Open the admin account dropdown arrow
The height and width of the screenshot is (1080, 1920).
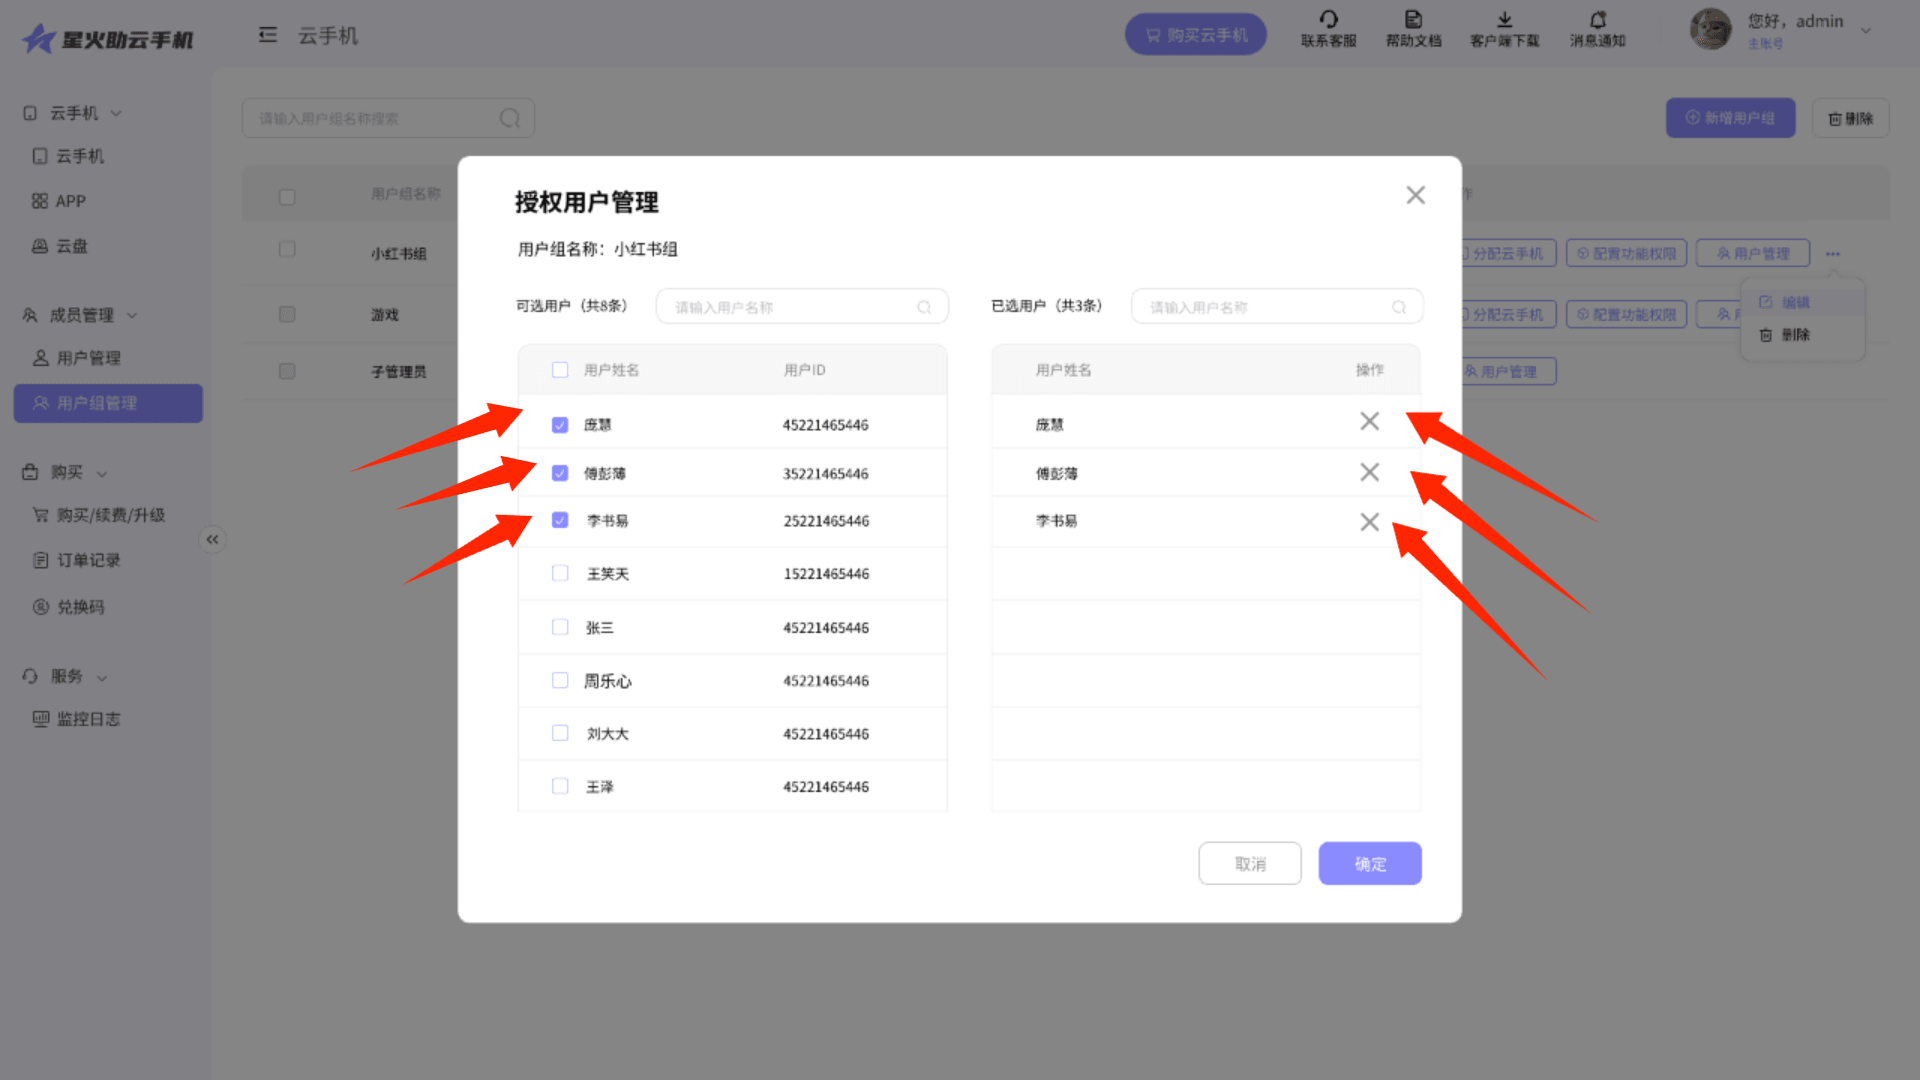pyautogui.click(x=1865, y=30)
